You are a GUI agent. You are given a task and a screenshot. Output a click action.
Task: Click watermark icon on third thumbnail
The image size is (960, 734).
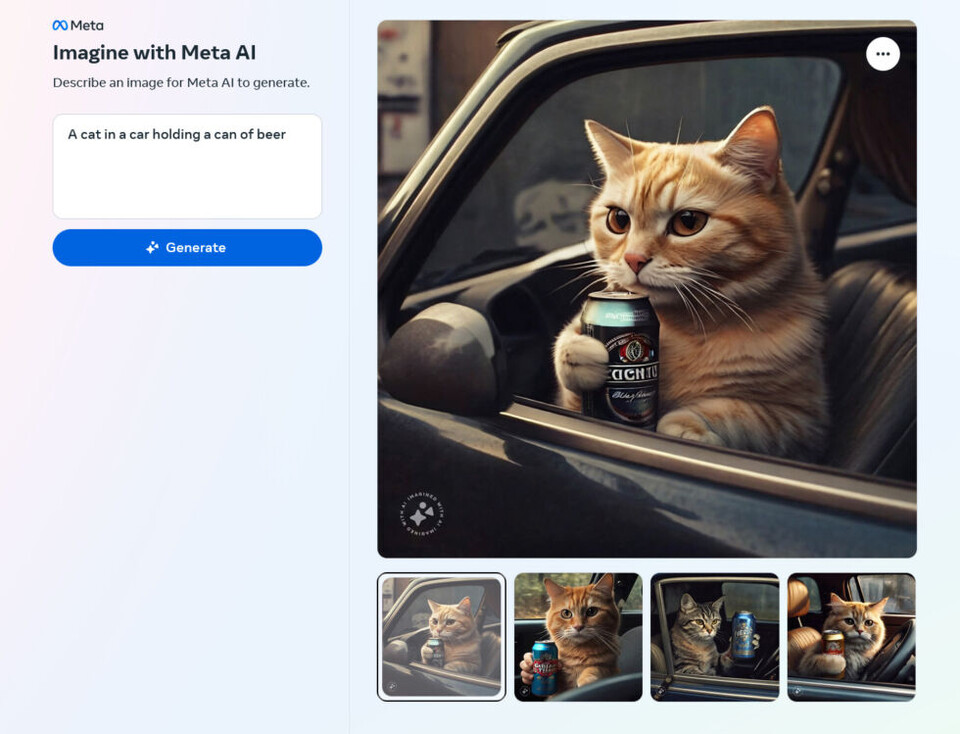[662, 689]
